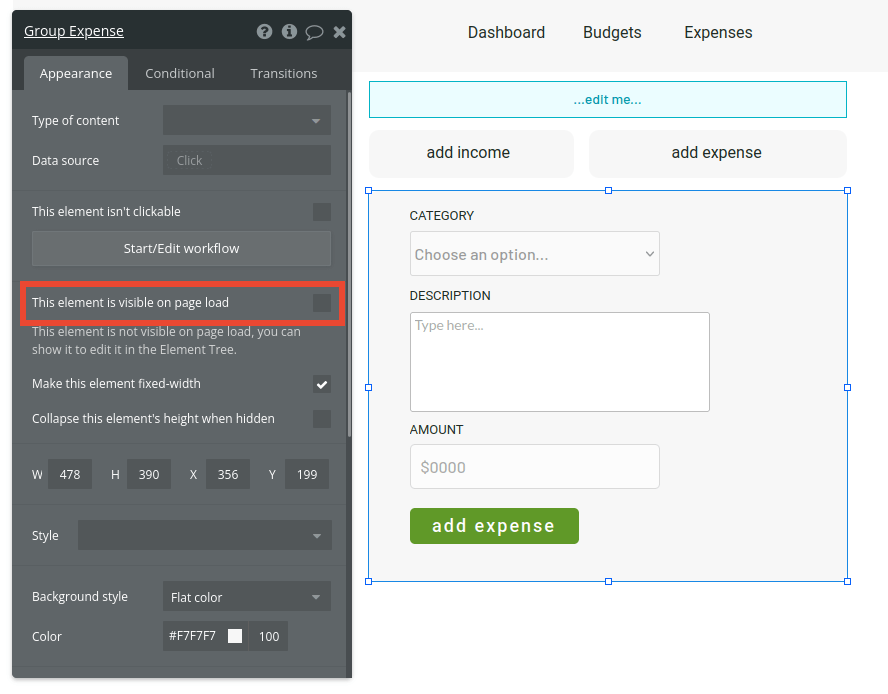Screen dimensions: 888x694
Task: Enable 'This element isn't clickable' checkbox
Action: tap(322, 211)
